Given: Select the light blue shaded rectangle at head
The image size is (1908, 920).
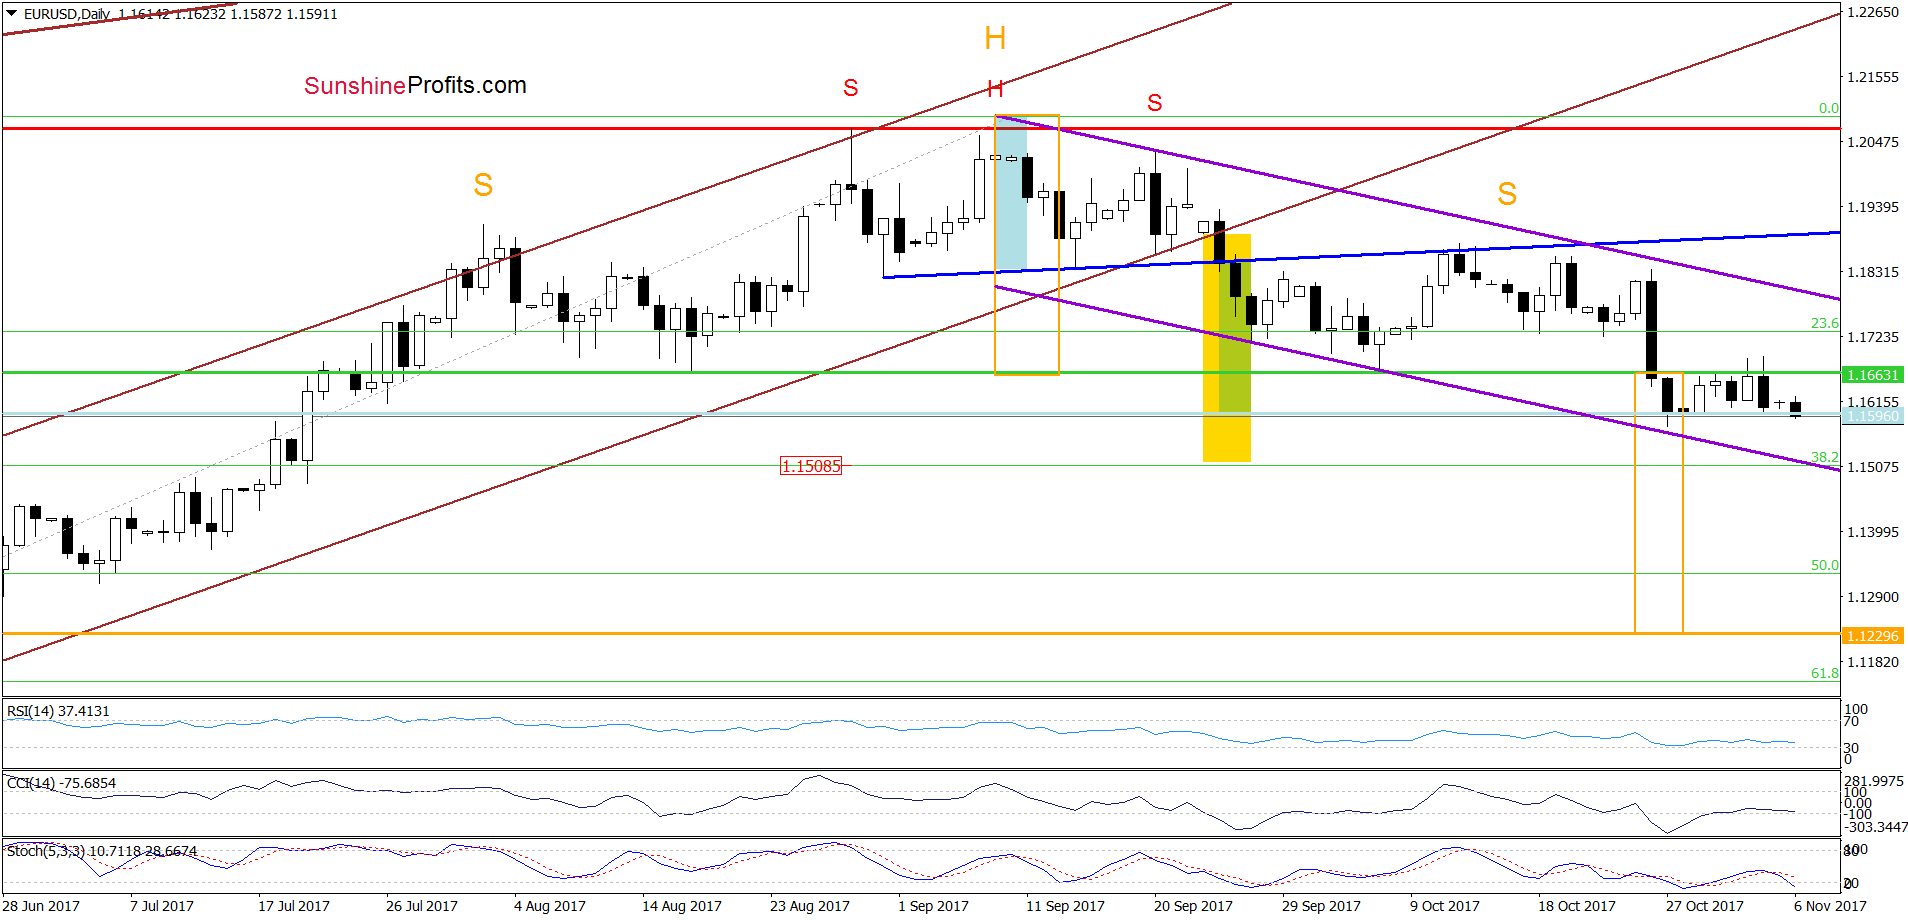Looking at the screenshot, I should click(1010, 194).
